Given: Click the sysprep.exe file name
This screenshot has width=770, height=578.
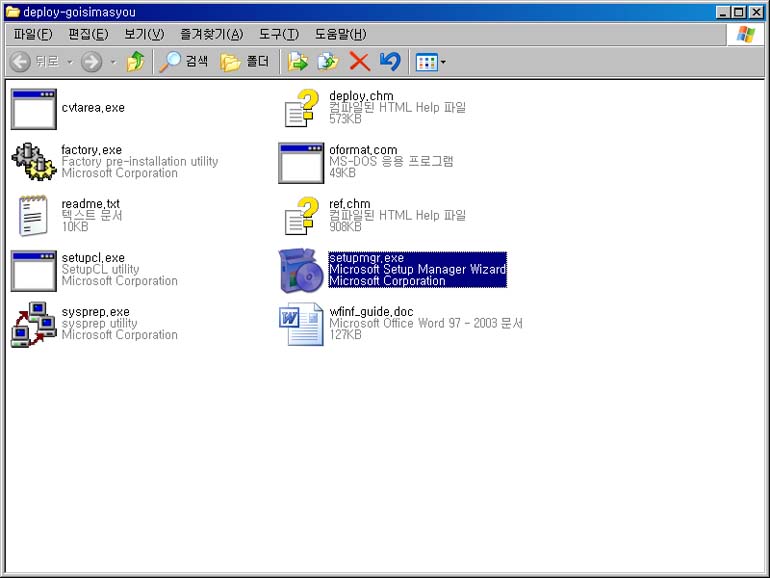Looking at the screenshot, I should click(x=96, y=312).
